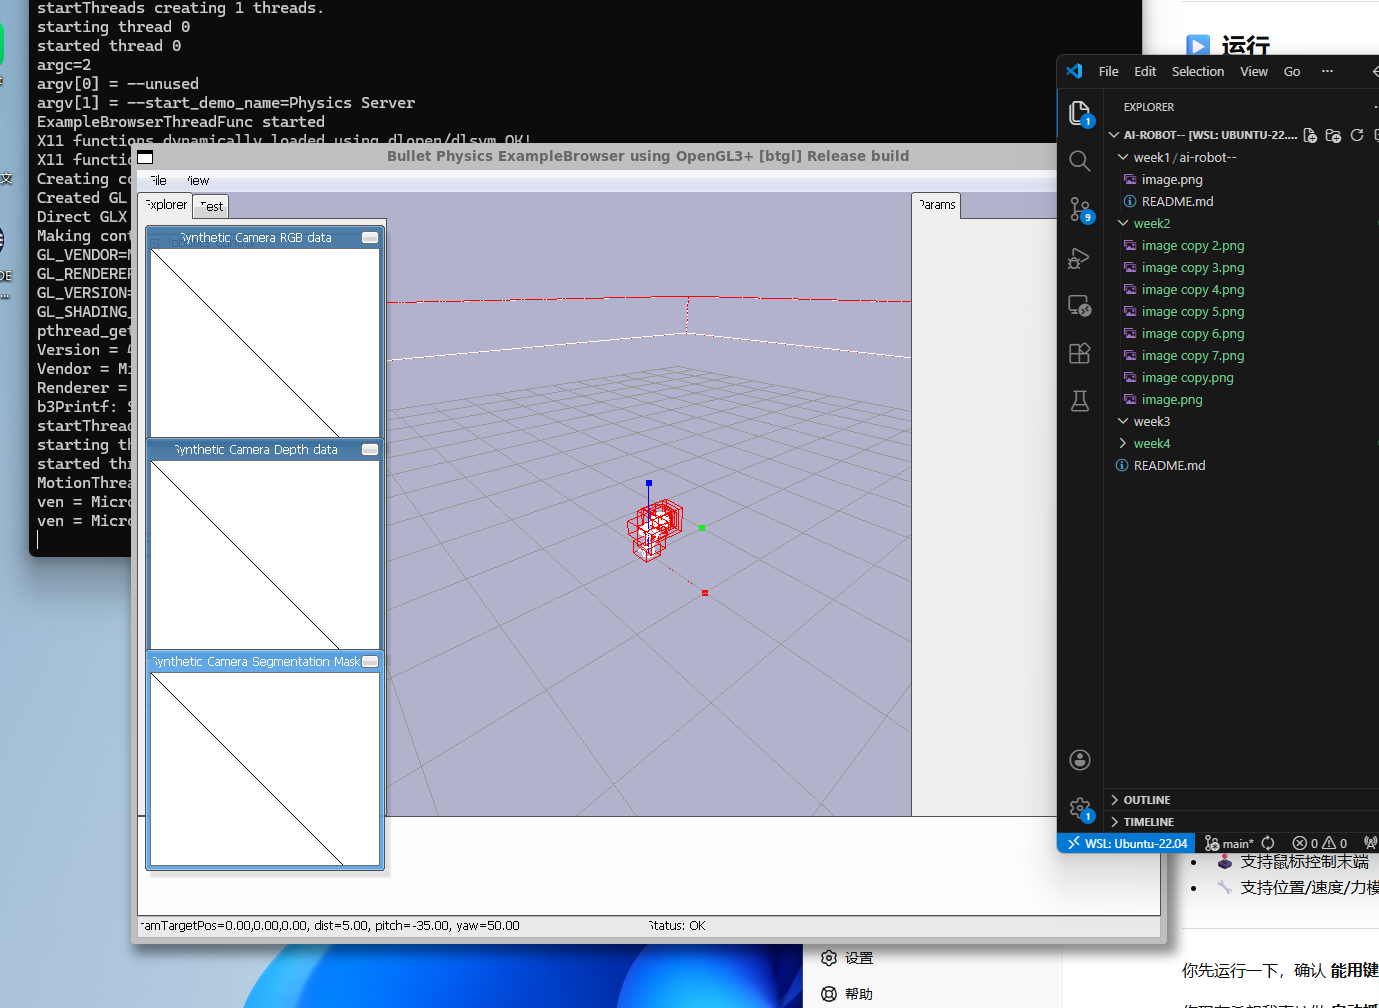Switch to the Explorer tab in Bullet
1379x1008 pixels.
[165, 205]
